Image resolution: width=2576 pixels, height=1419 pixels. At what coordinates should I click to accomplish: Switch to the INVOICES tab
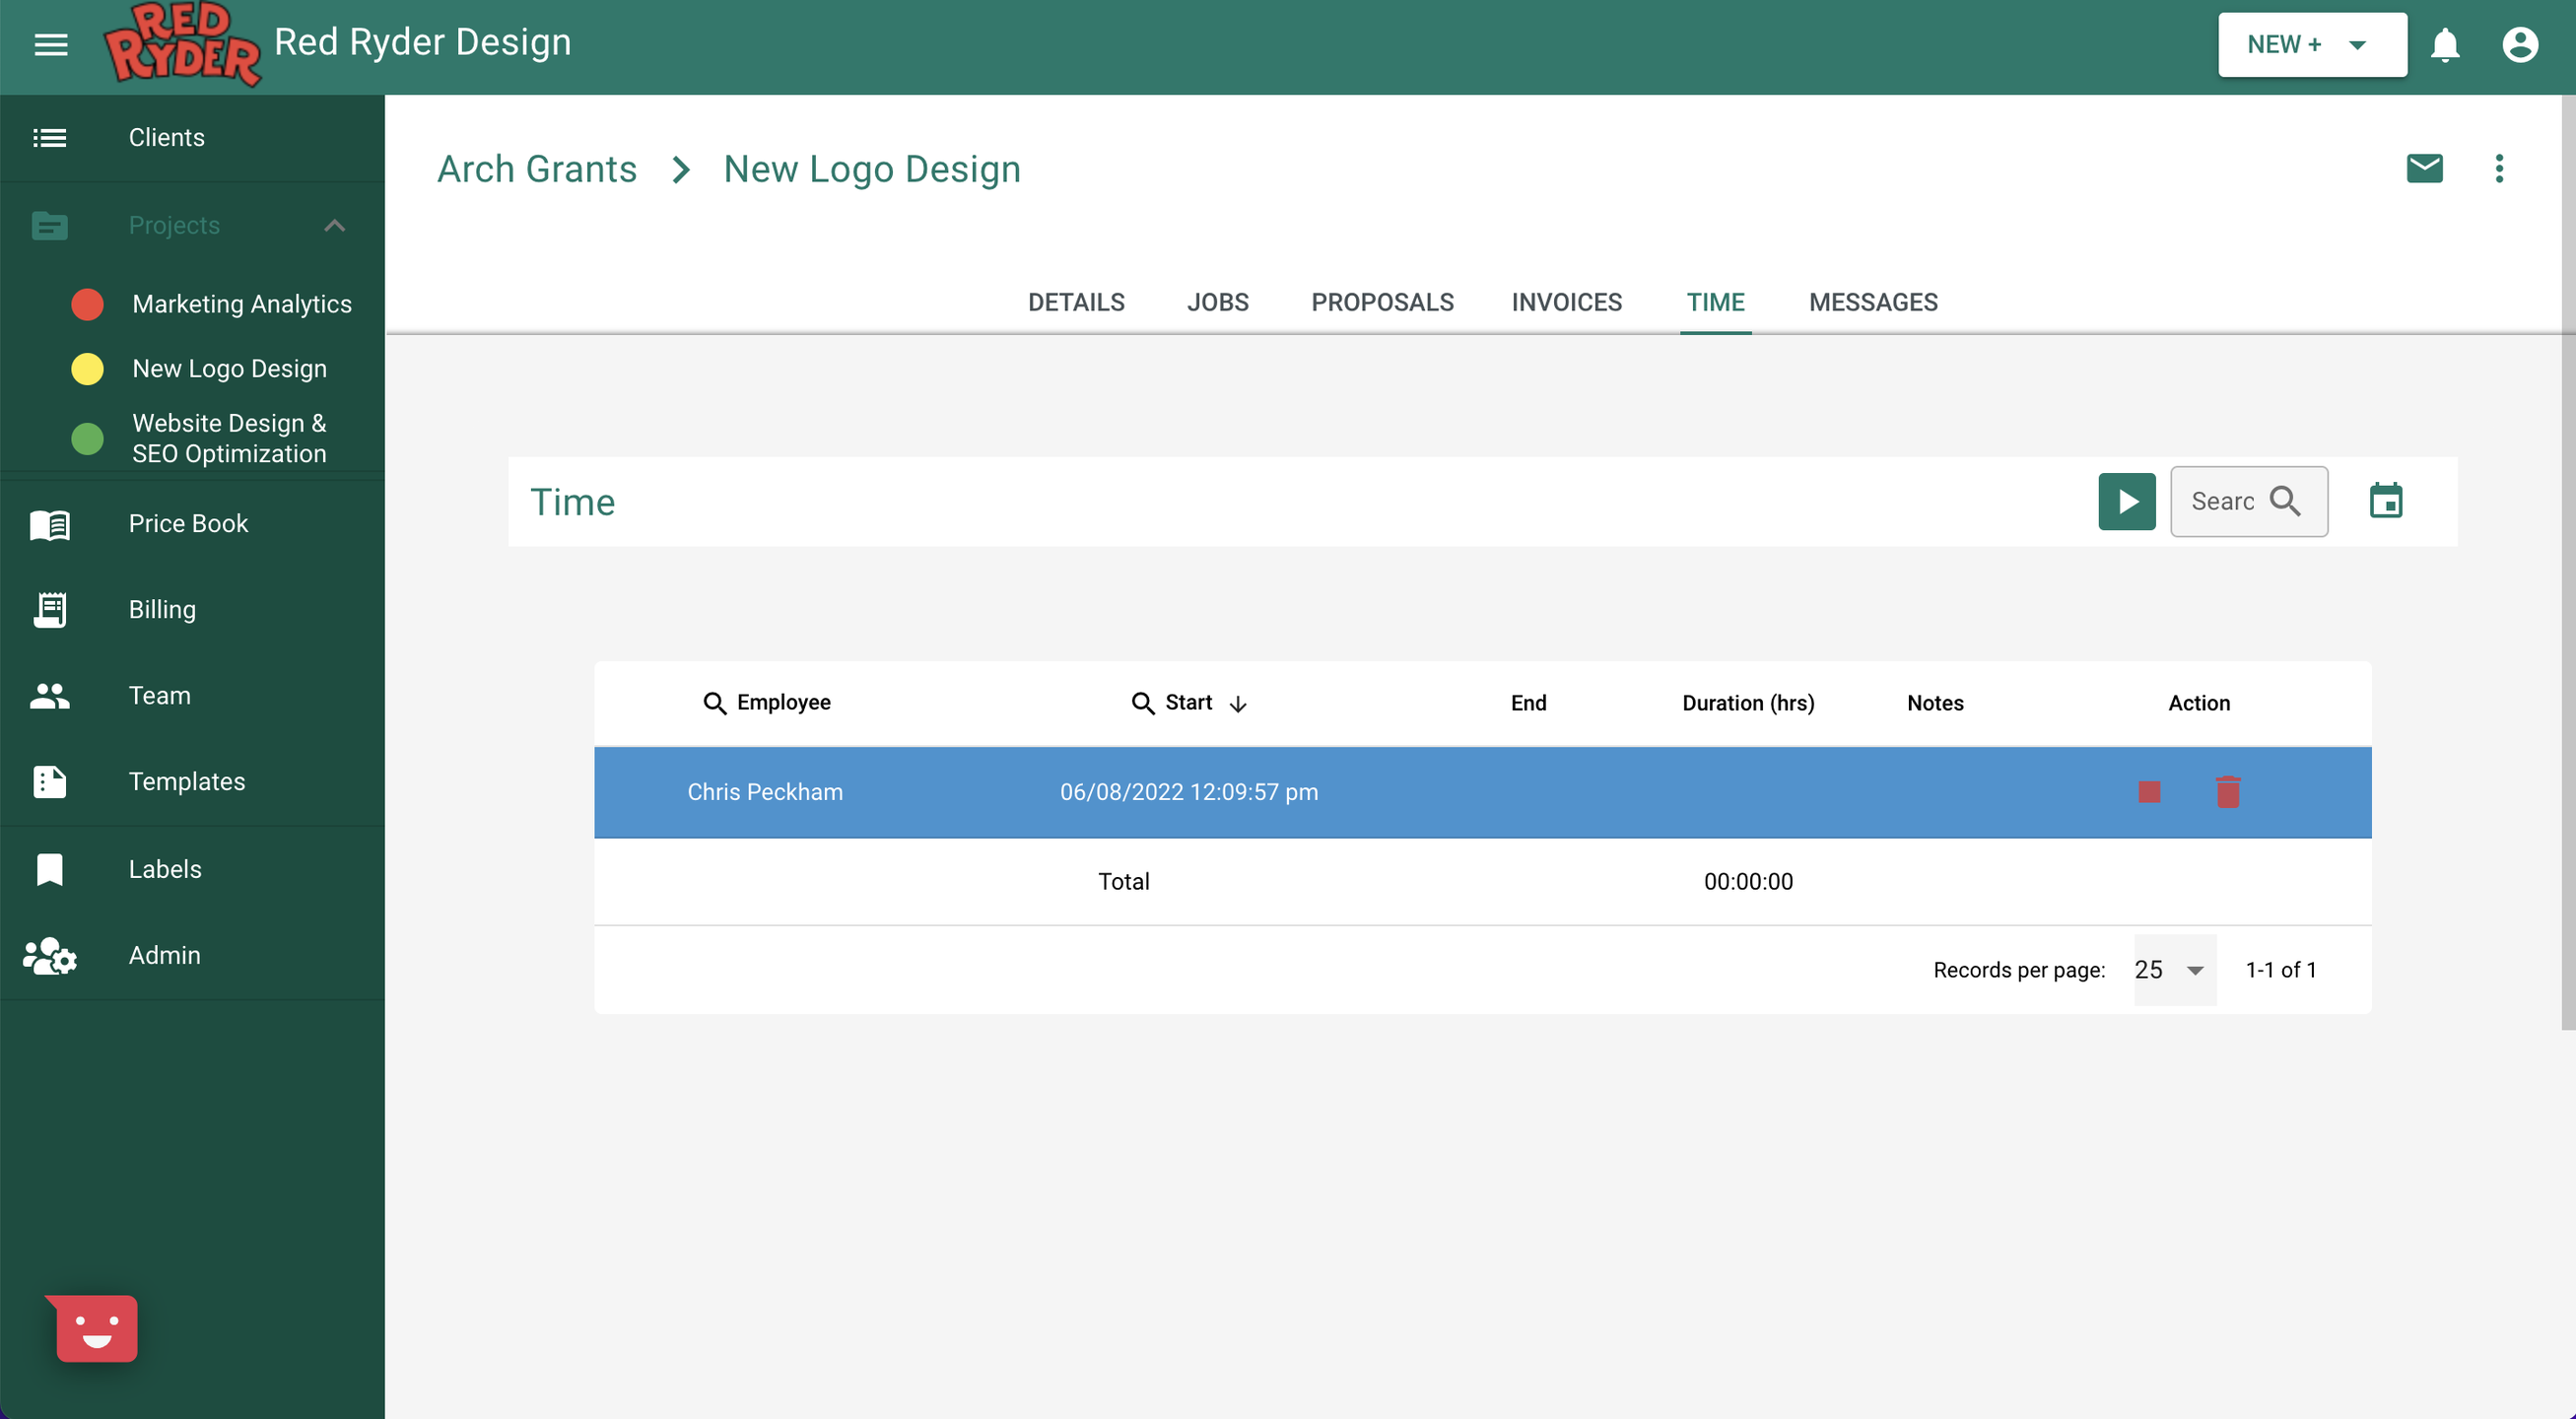[1566, 302]
